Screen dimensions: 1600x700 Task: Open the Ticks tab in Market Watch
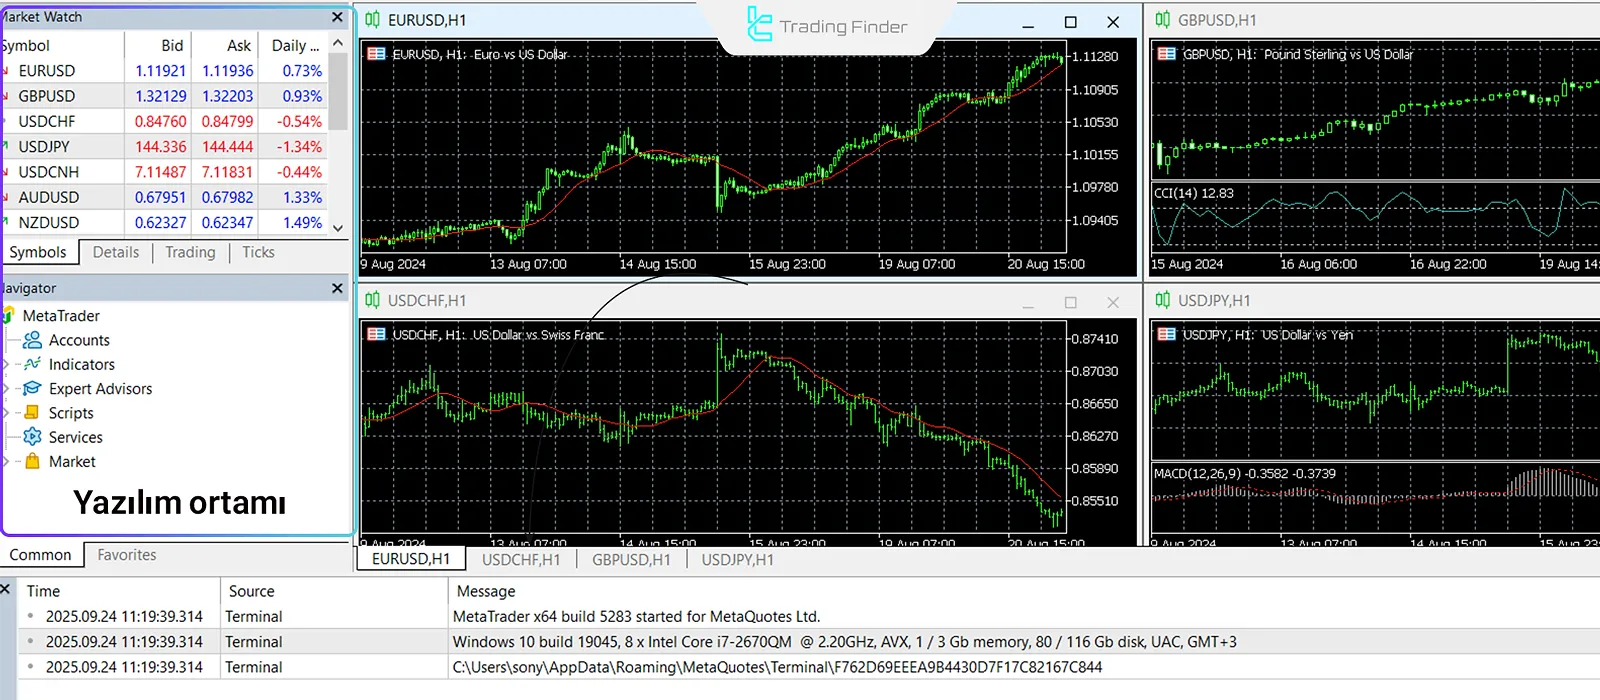[258, 252]
